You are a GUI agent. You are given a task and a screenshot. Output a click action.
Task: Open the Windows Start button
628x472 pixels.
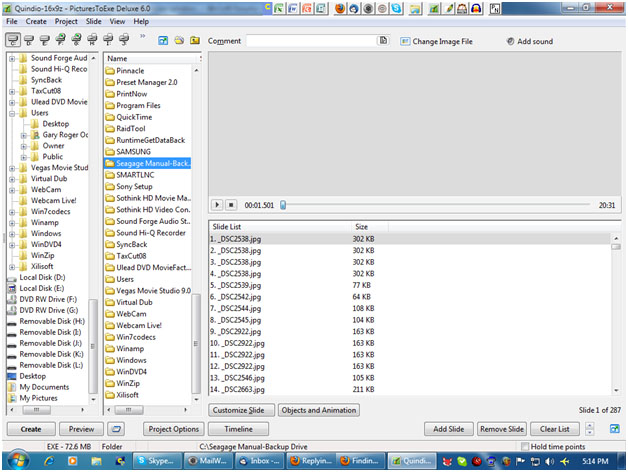(18, 461)
